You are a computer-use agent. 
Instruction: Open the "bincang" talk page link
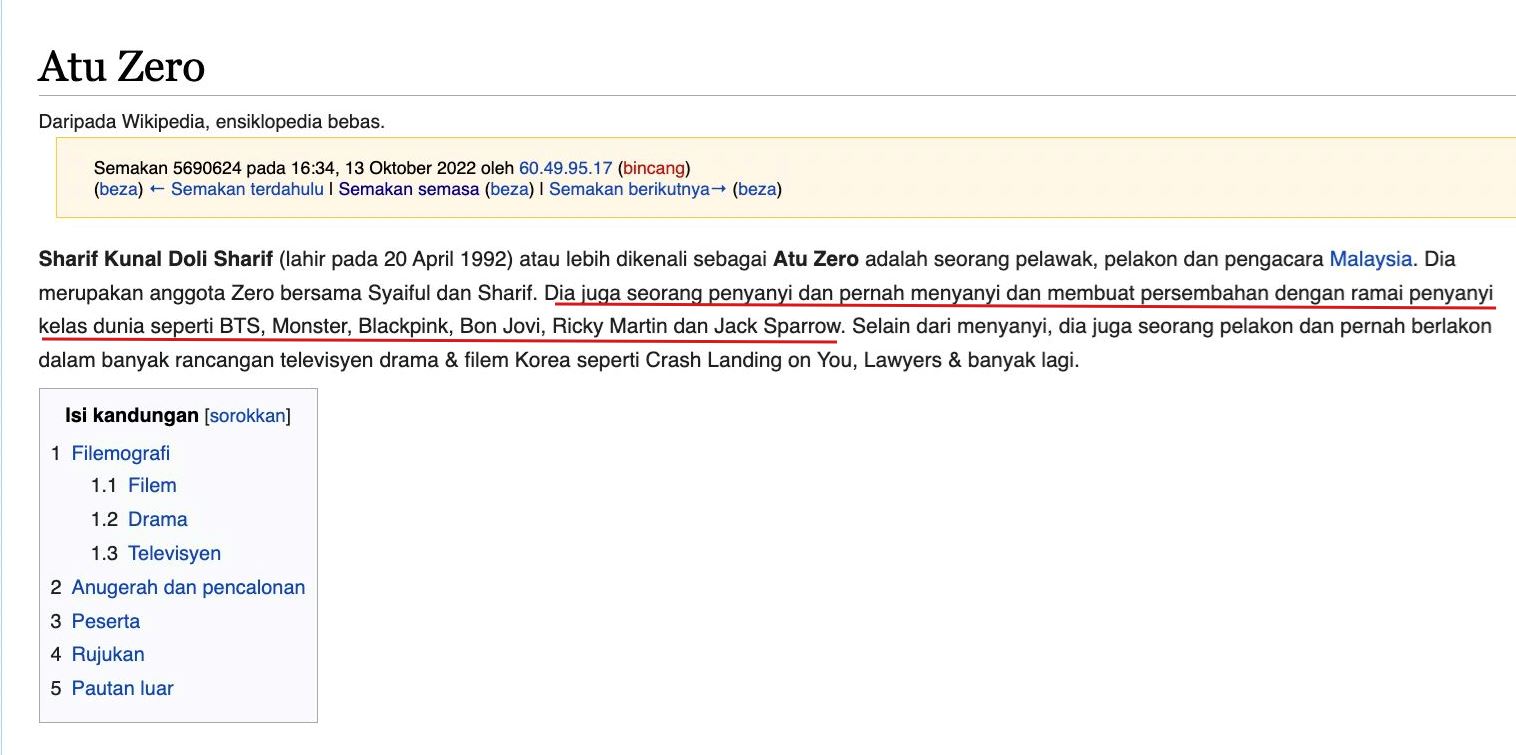click(x=653, y=167)
